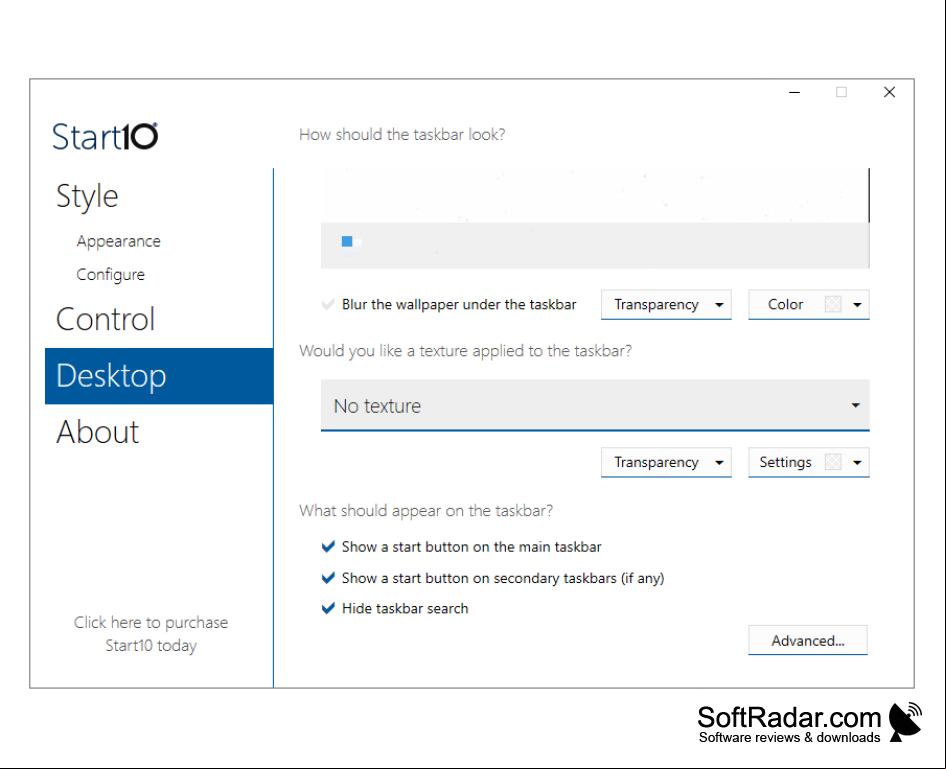Open the Appearance sub-item
The image size is (946, 769).
click(x=118, y=241)
